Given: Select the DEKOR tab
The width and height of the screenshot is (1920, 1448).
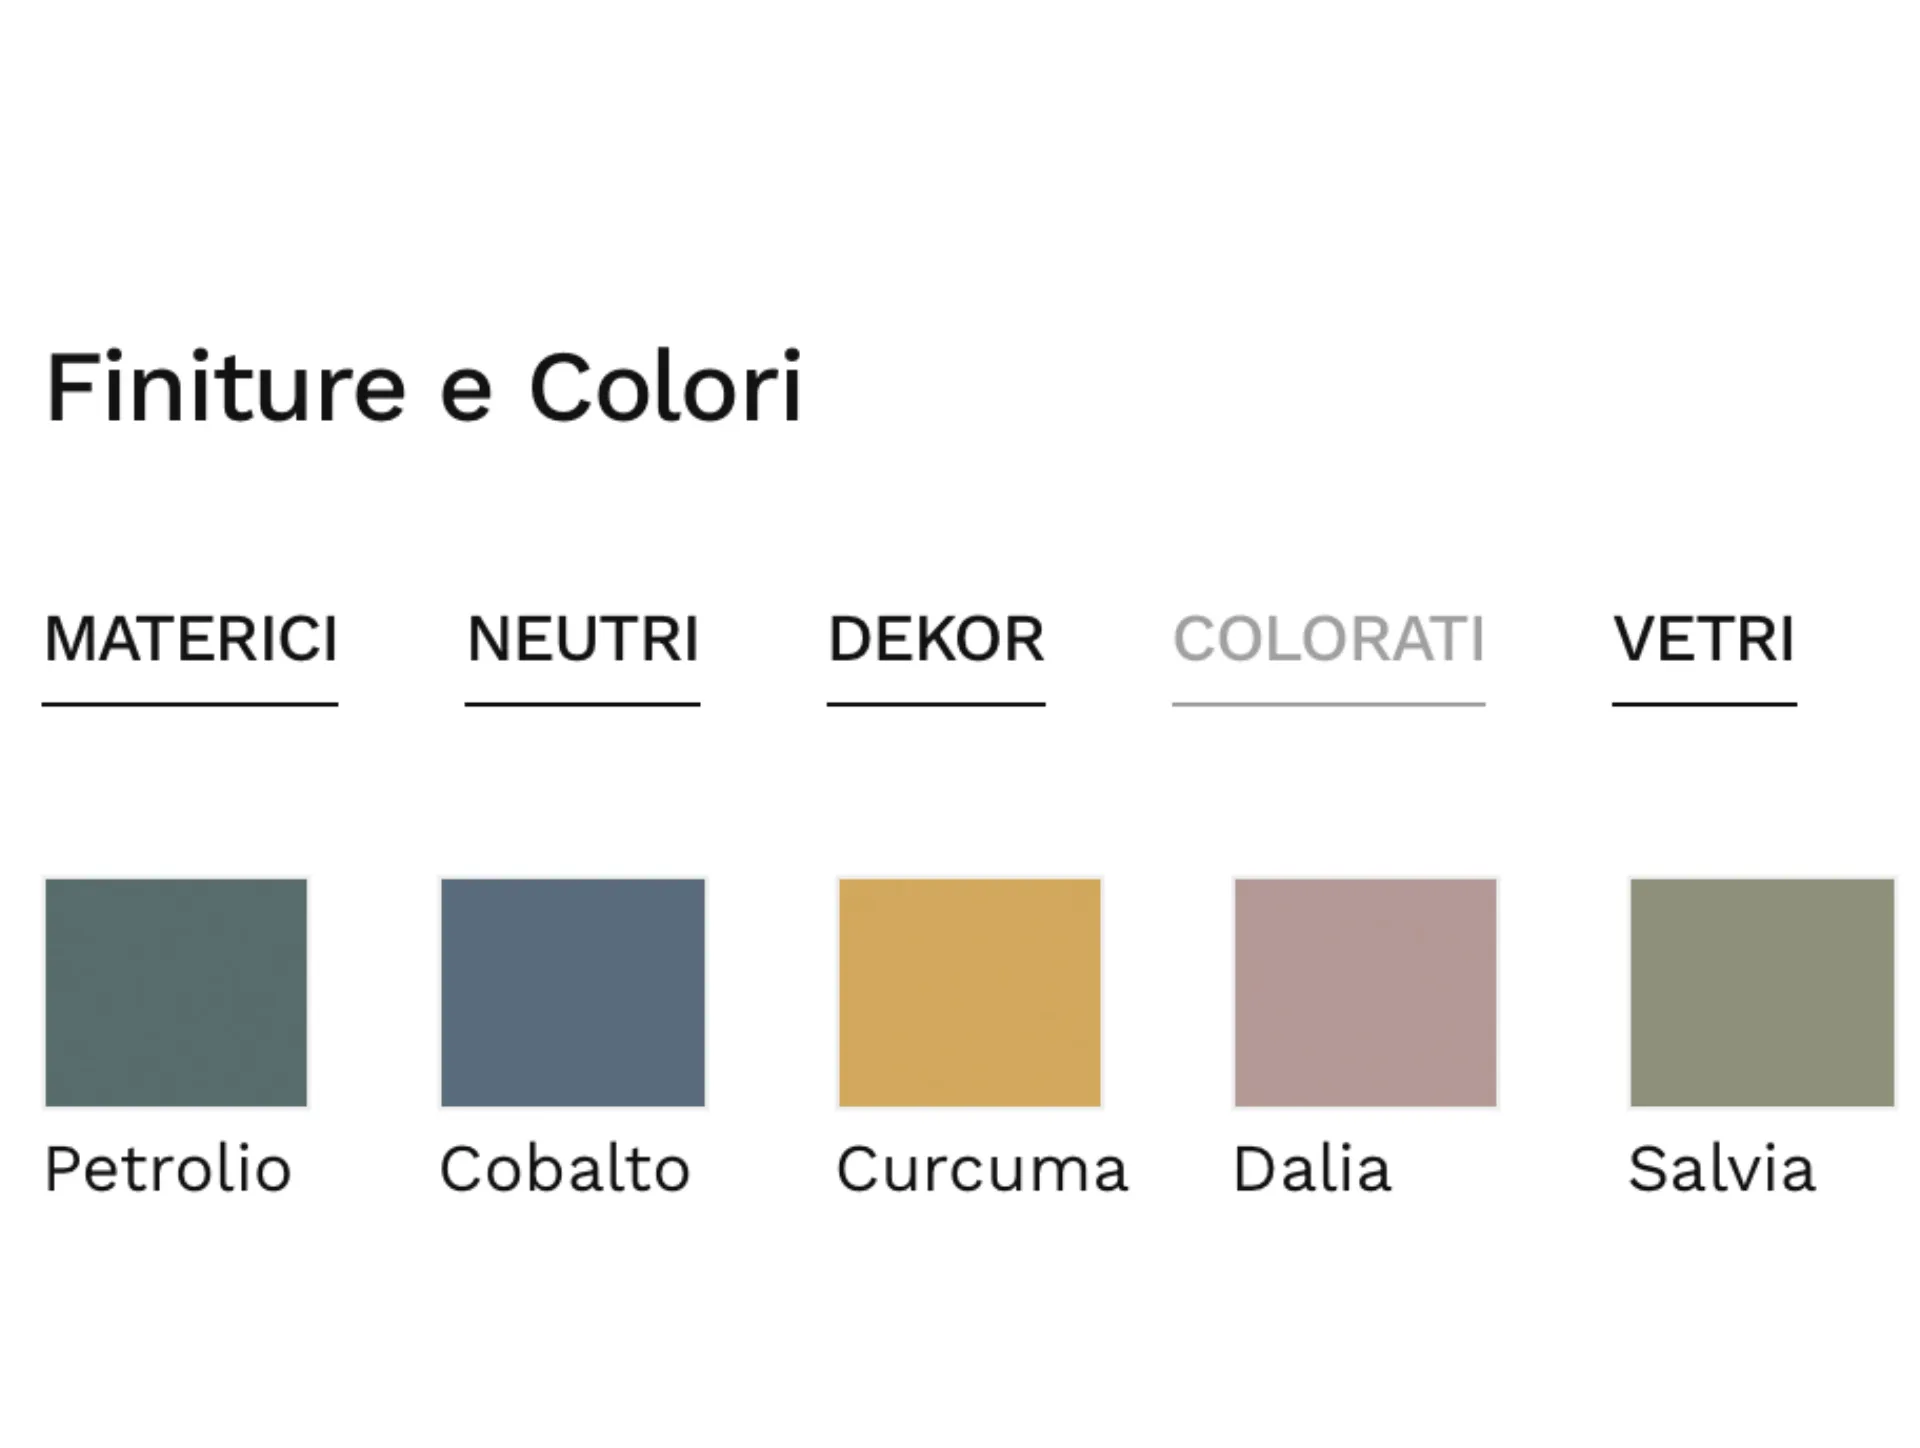Looking at the screenshot, I should tap(936, 639).
